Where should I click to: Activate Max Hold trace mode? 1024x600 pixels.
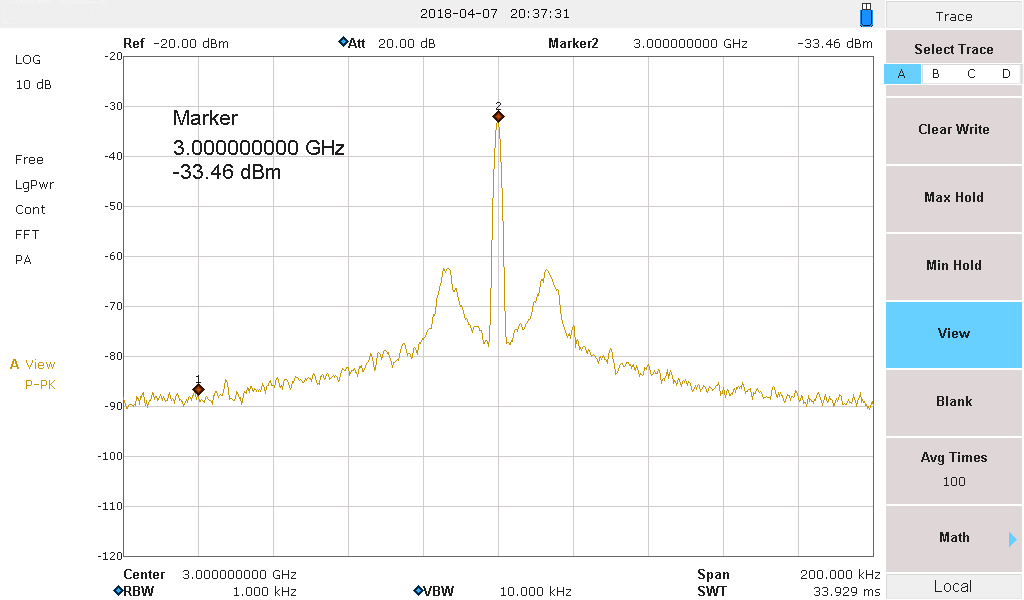tap(953, 198)
